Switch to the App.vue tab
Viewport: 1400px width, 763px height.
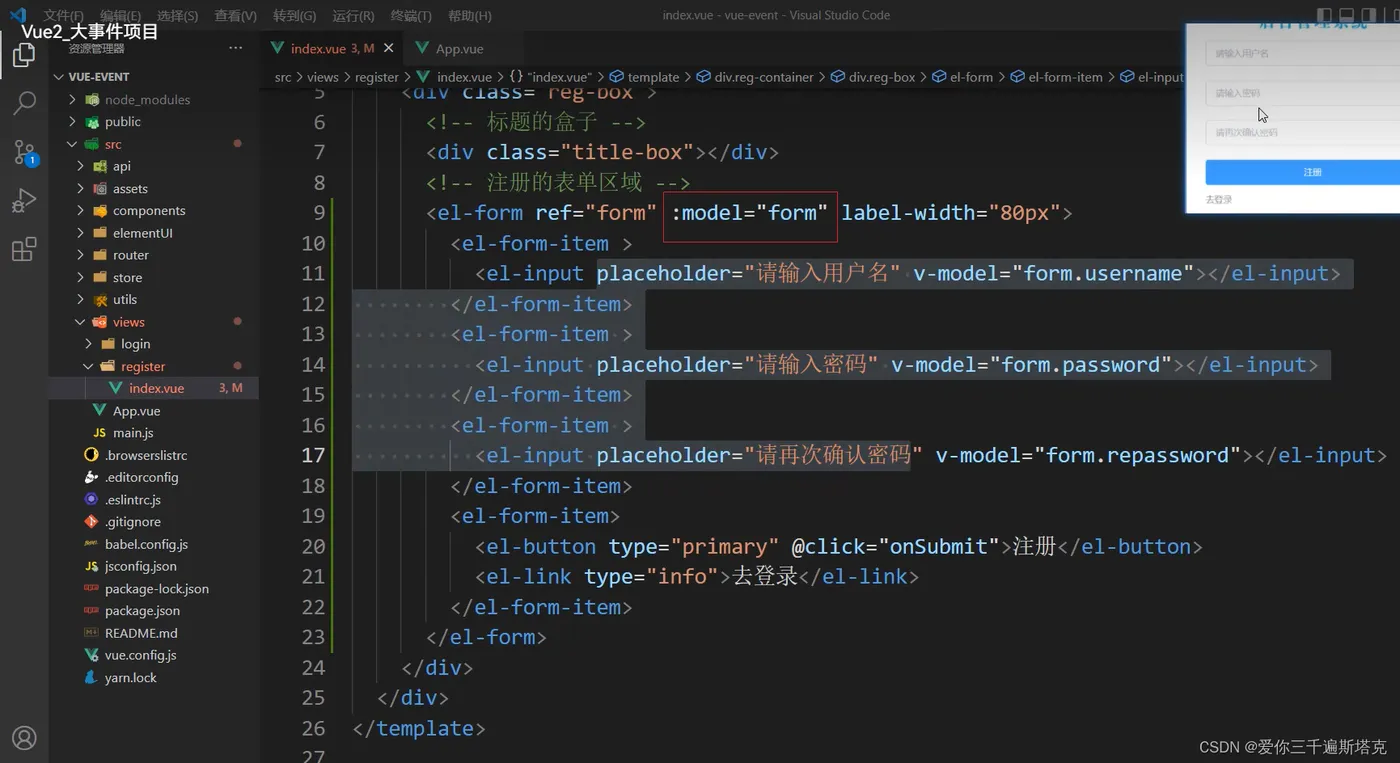458,48
